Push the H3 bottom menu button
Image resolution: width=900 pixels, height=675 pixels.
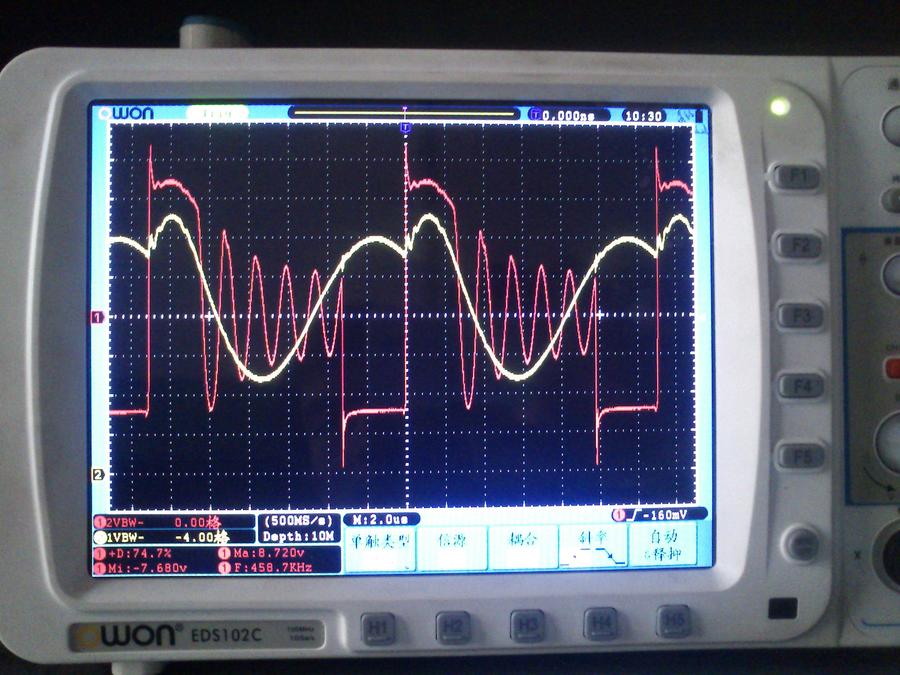click(527, 624)
